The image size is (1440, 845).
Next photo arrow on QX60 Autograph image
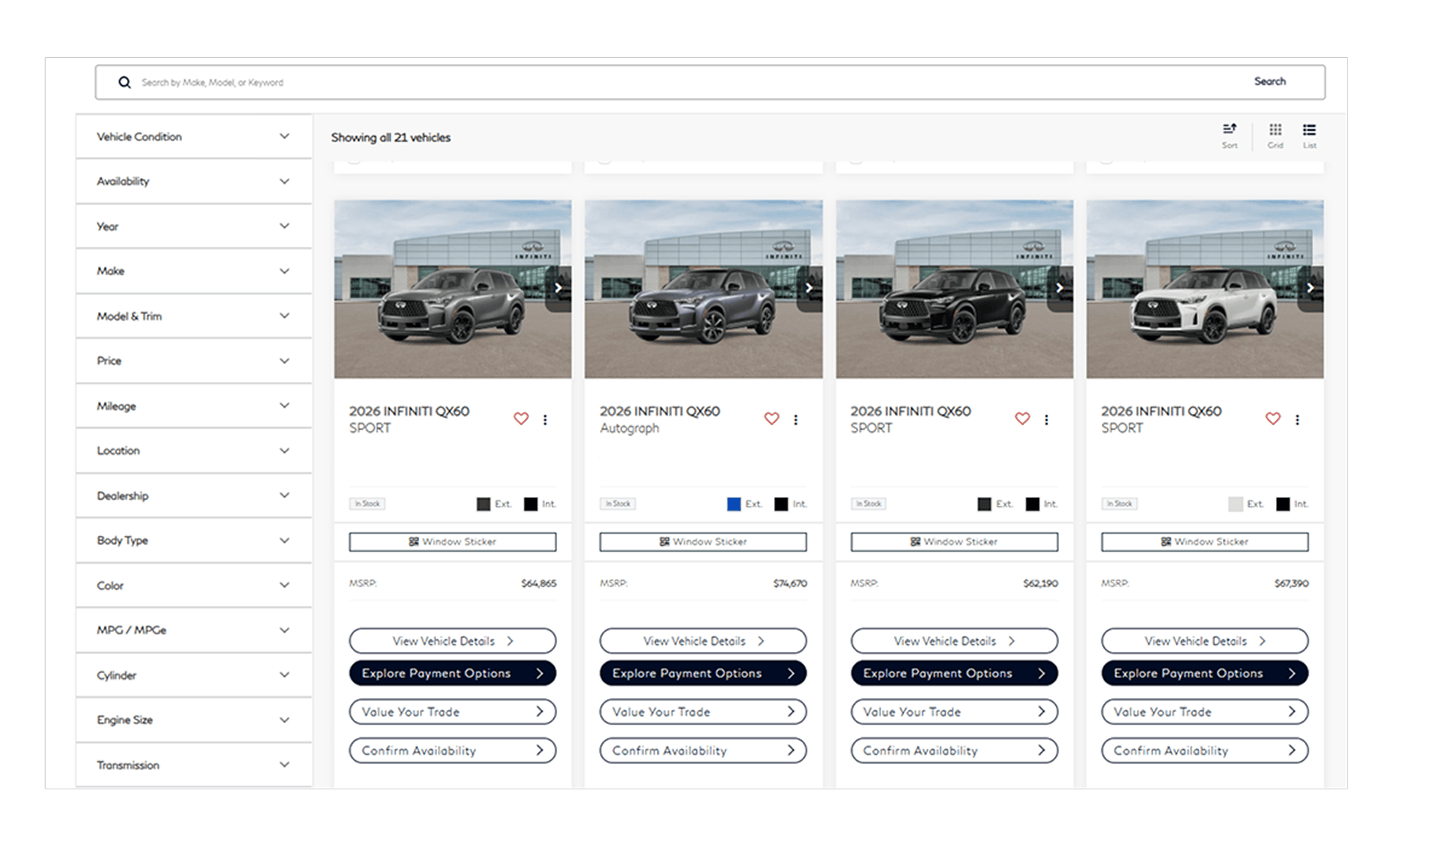tap(810, 288)
